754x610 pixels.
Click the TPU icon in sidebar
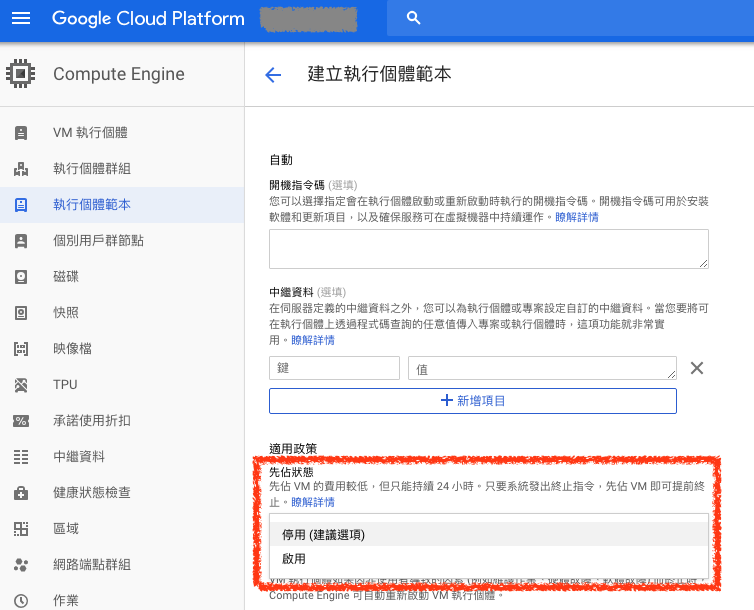point(21,385)
